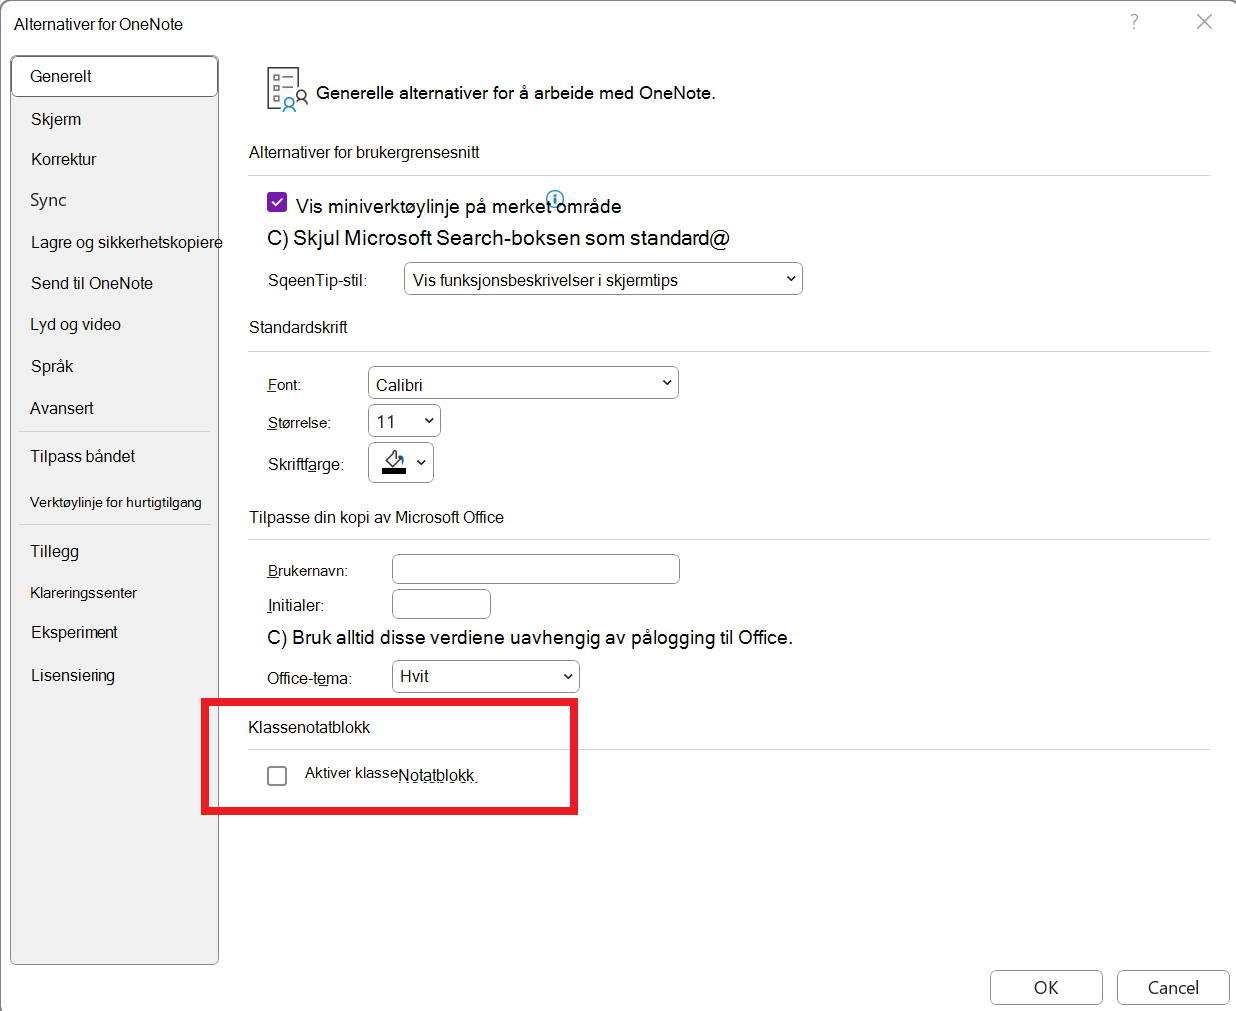Expand the Font dropdown showing Calibri
Viewport: 1236px width, 1011px height.
pyautogui.click(x=523, y=383)
